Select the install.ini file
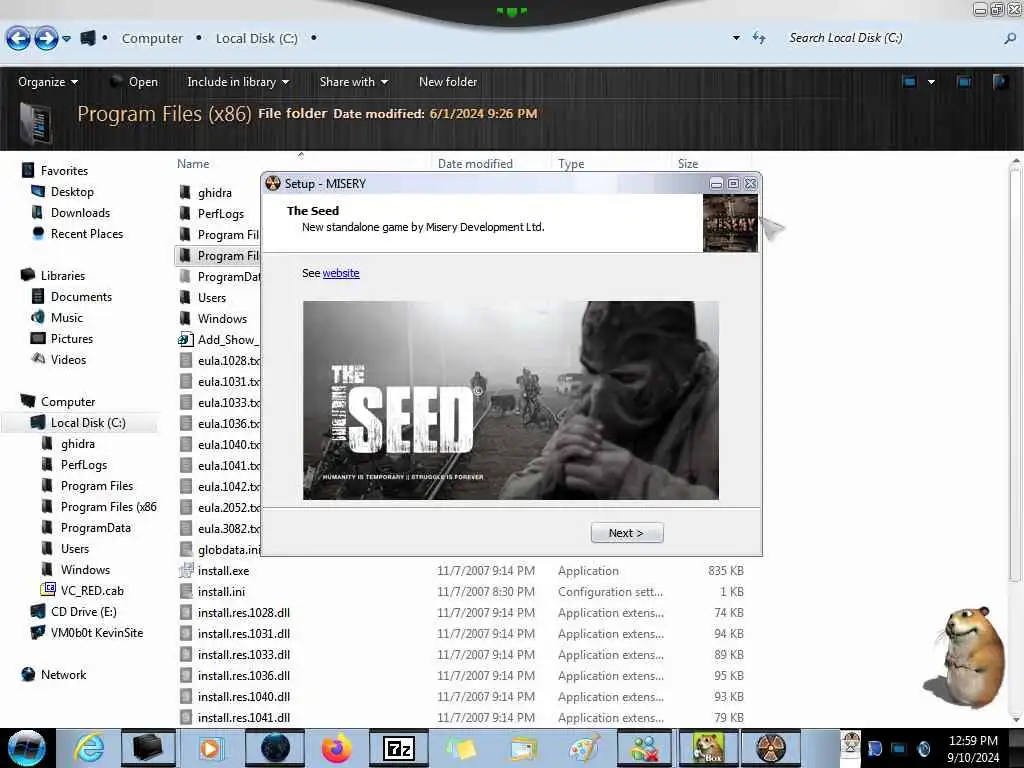Viewport: 1024px width, 768px height. pyautogui.click(x=221, y=592)
